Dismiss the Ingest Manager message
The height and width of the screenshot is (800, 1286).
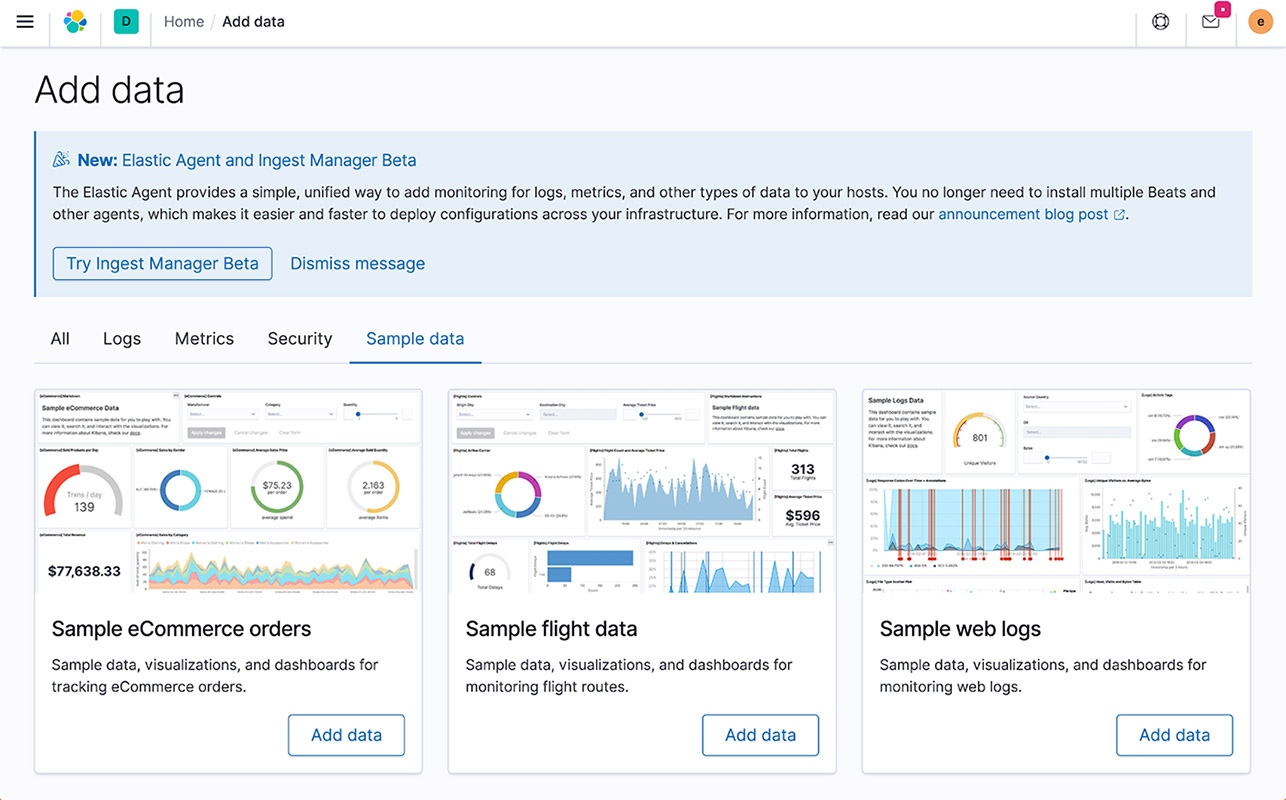357,263
